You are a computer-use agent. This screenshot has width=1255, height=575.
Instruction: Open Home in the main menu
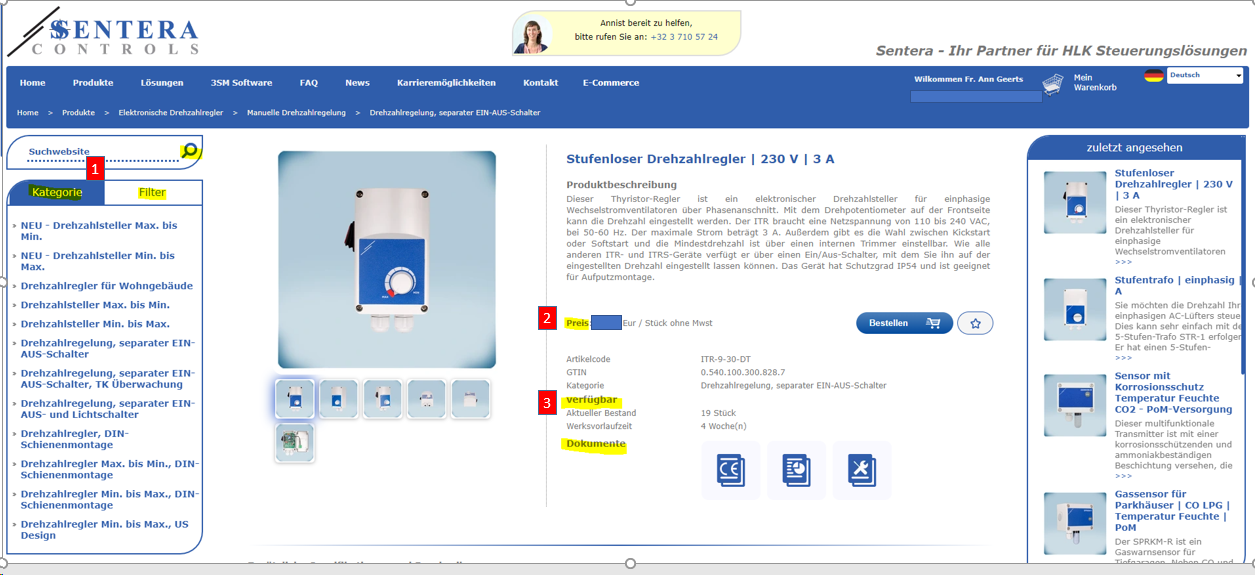click(33, 83)
